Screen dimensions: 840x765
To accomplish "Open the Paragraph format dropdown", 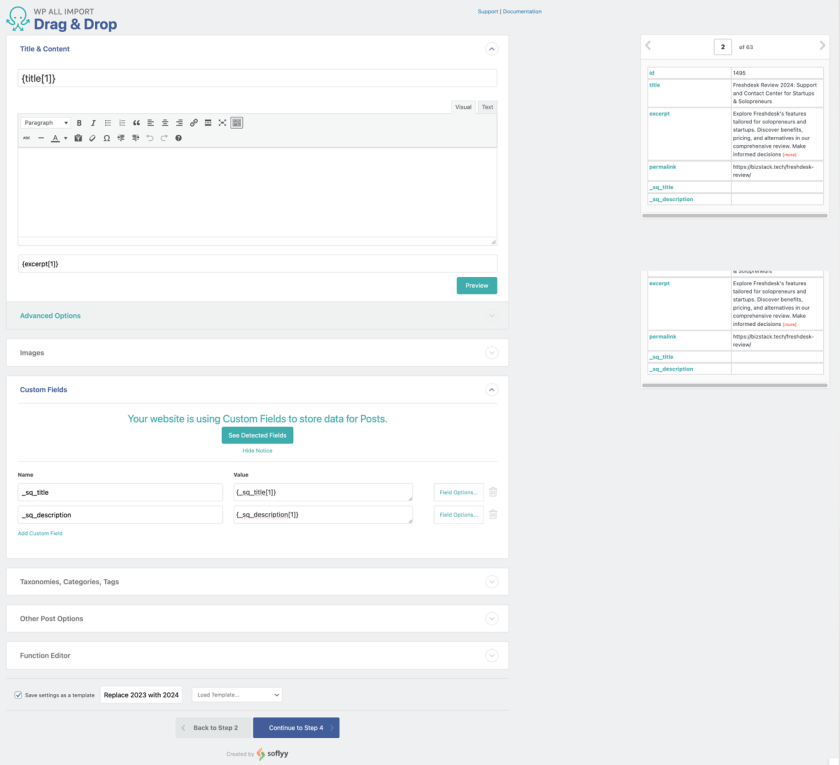I will pos(45,123).
